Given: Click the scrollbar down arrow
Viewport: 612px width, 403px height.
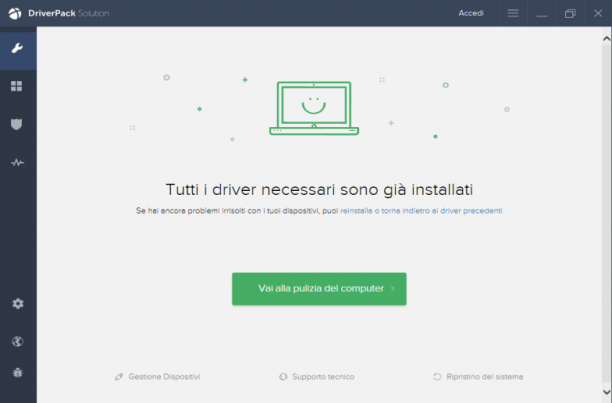Looking at the screenshot, I should [606, 392].
